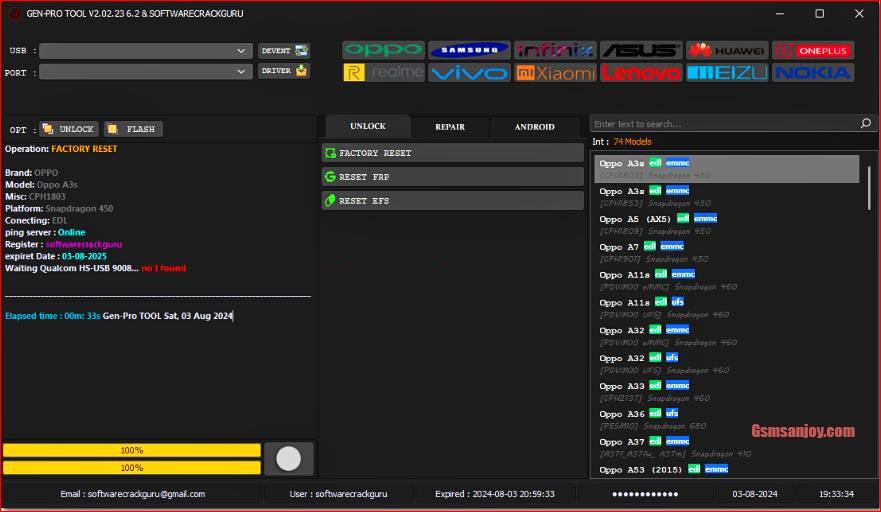The width and height of the screenshot is (881, 512).
Task: Select the Huawei brand logo
Action: [727, 51]
